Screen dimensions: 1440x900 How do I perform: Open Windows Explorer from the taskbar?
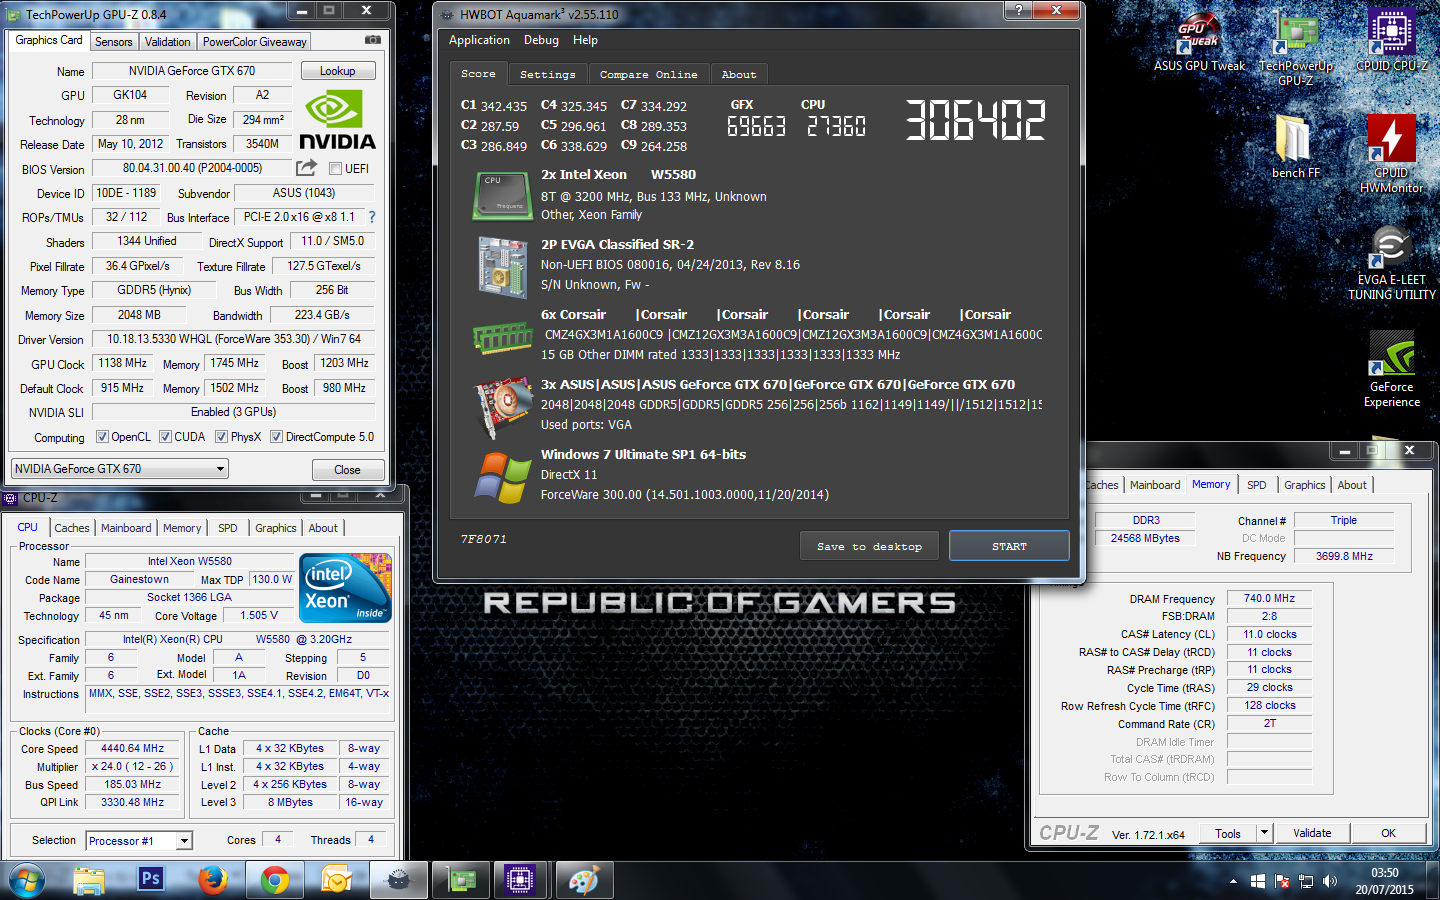pyautogui.click(x=89, y=880)
